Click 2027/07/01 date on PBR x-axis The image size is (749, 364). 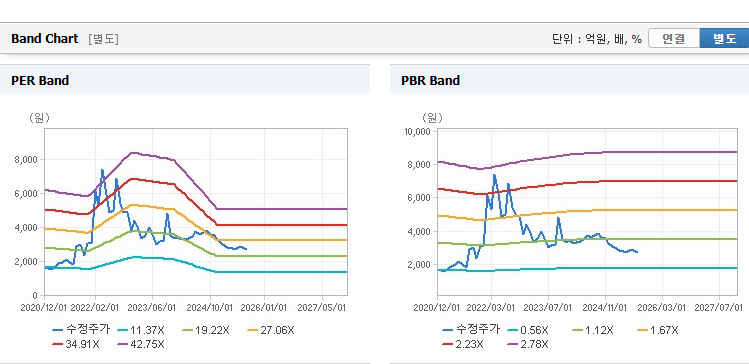pyautogui.click(x=719, y=307)
